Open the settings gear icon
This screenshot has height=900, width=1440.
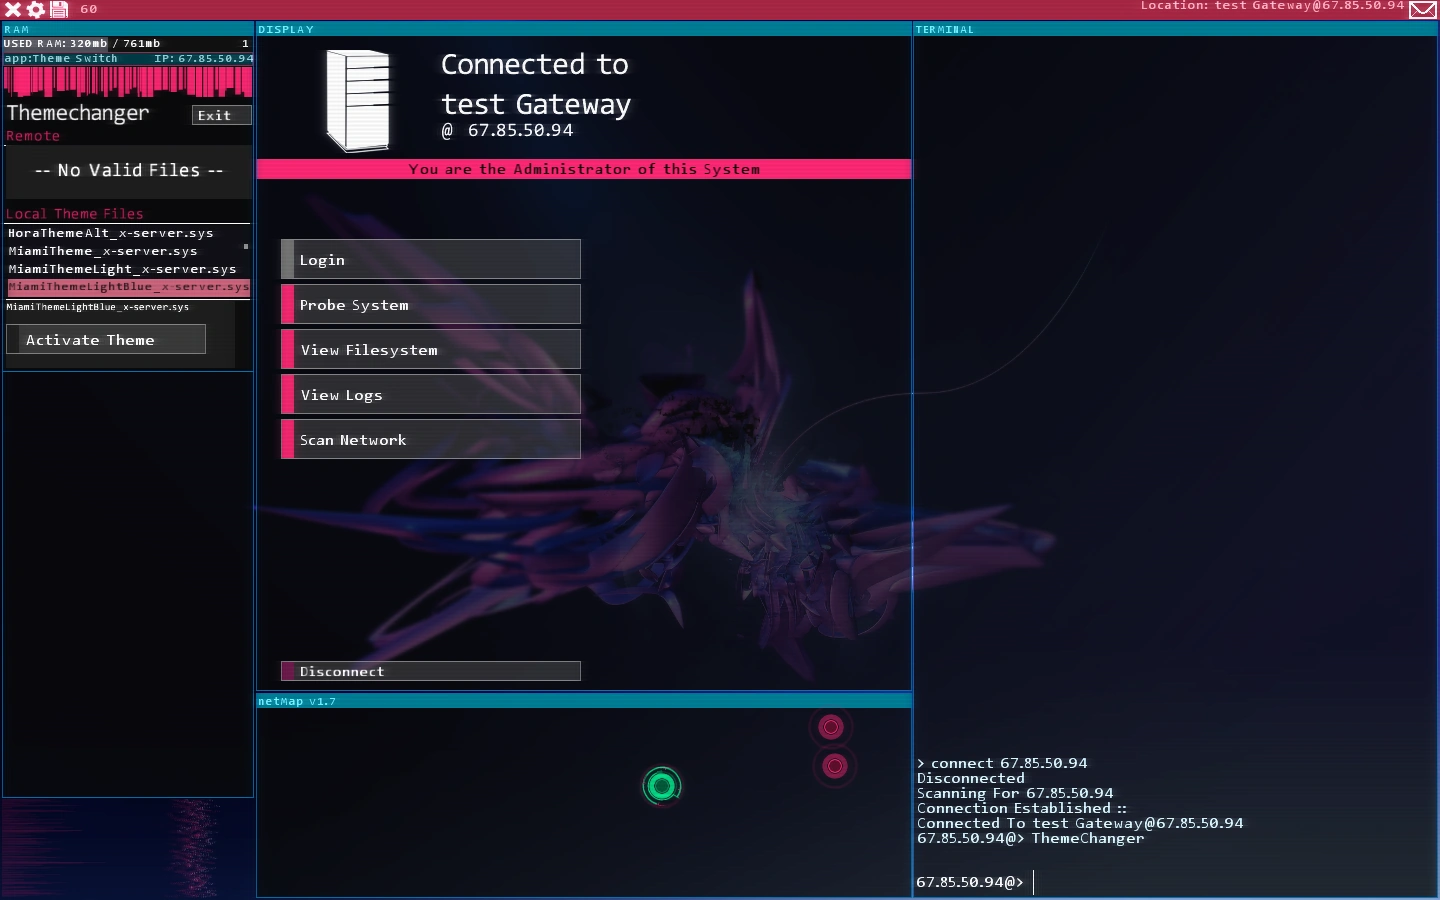[36, 9]
